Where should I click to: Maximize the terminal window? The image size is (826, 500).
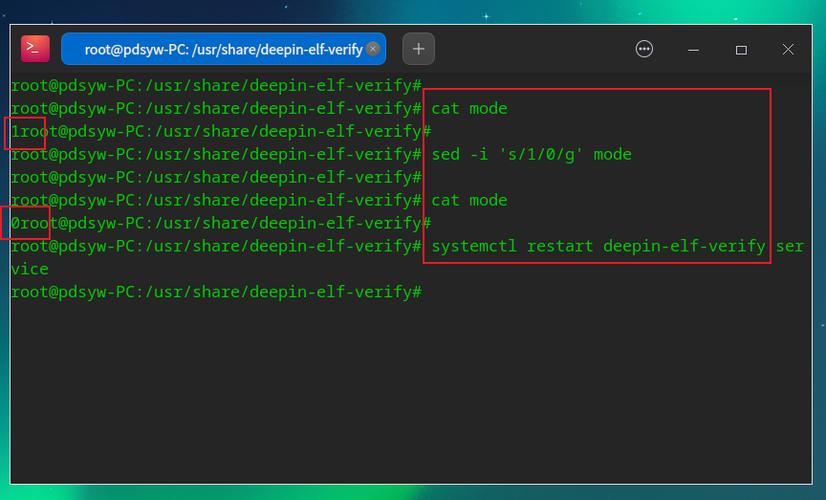point(741,50)
